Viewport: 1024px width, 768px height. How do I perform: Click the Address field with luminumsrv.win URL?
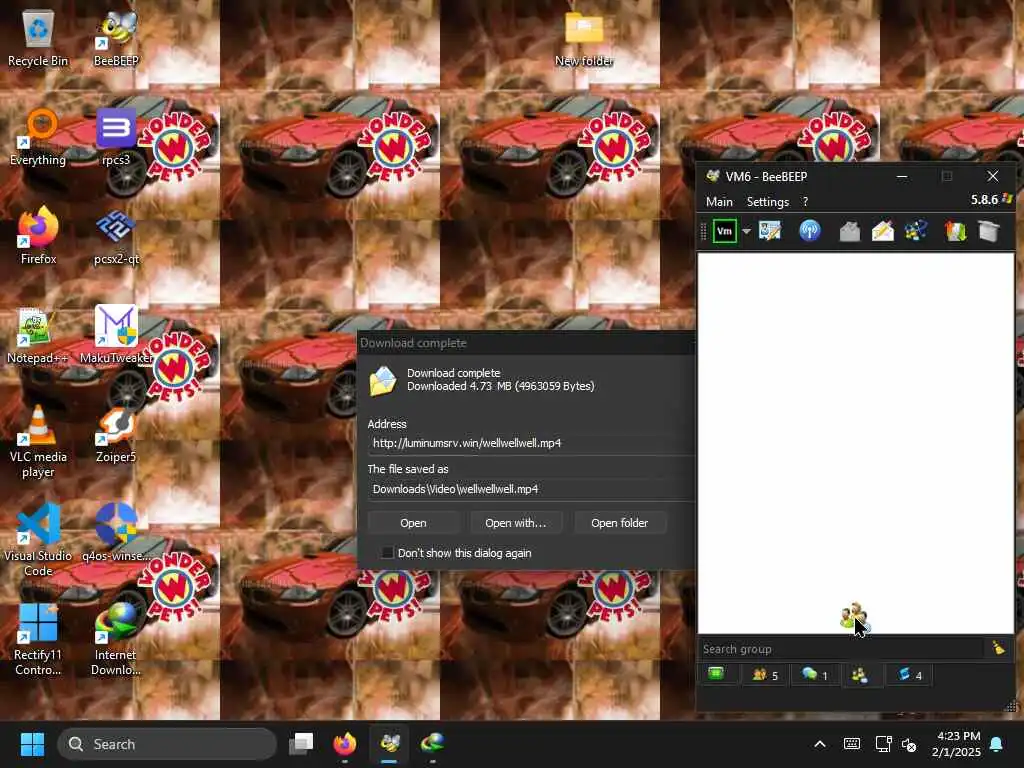tap(531, 443)
